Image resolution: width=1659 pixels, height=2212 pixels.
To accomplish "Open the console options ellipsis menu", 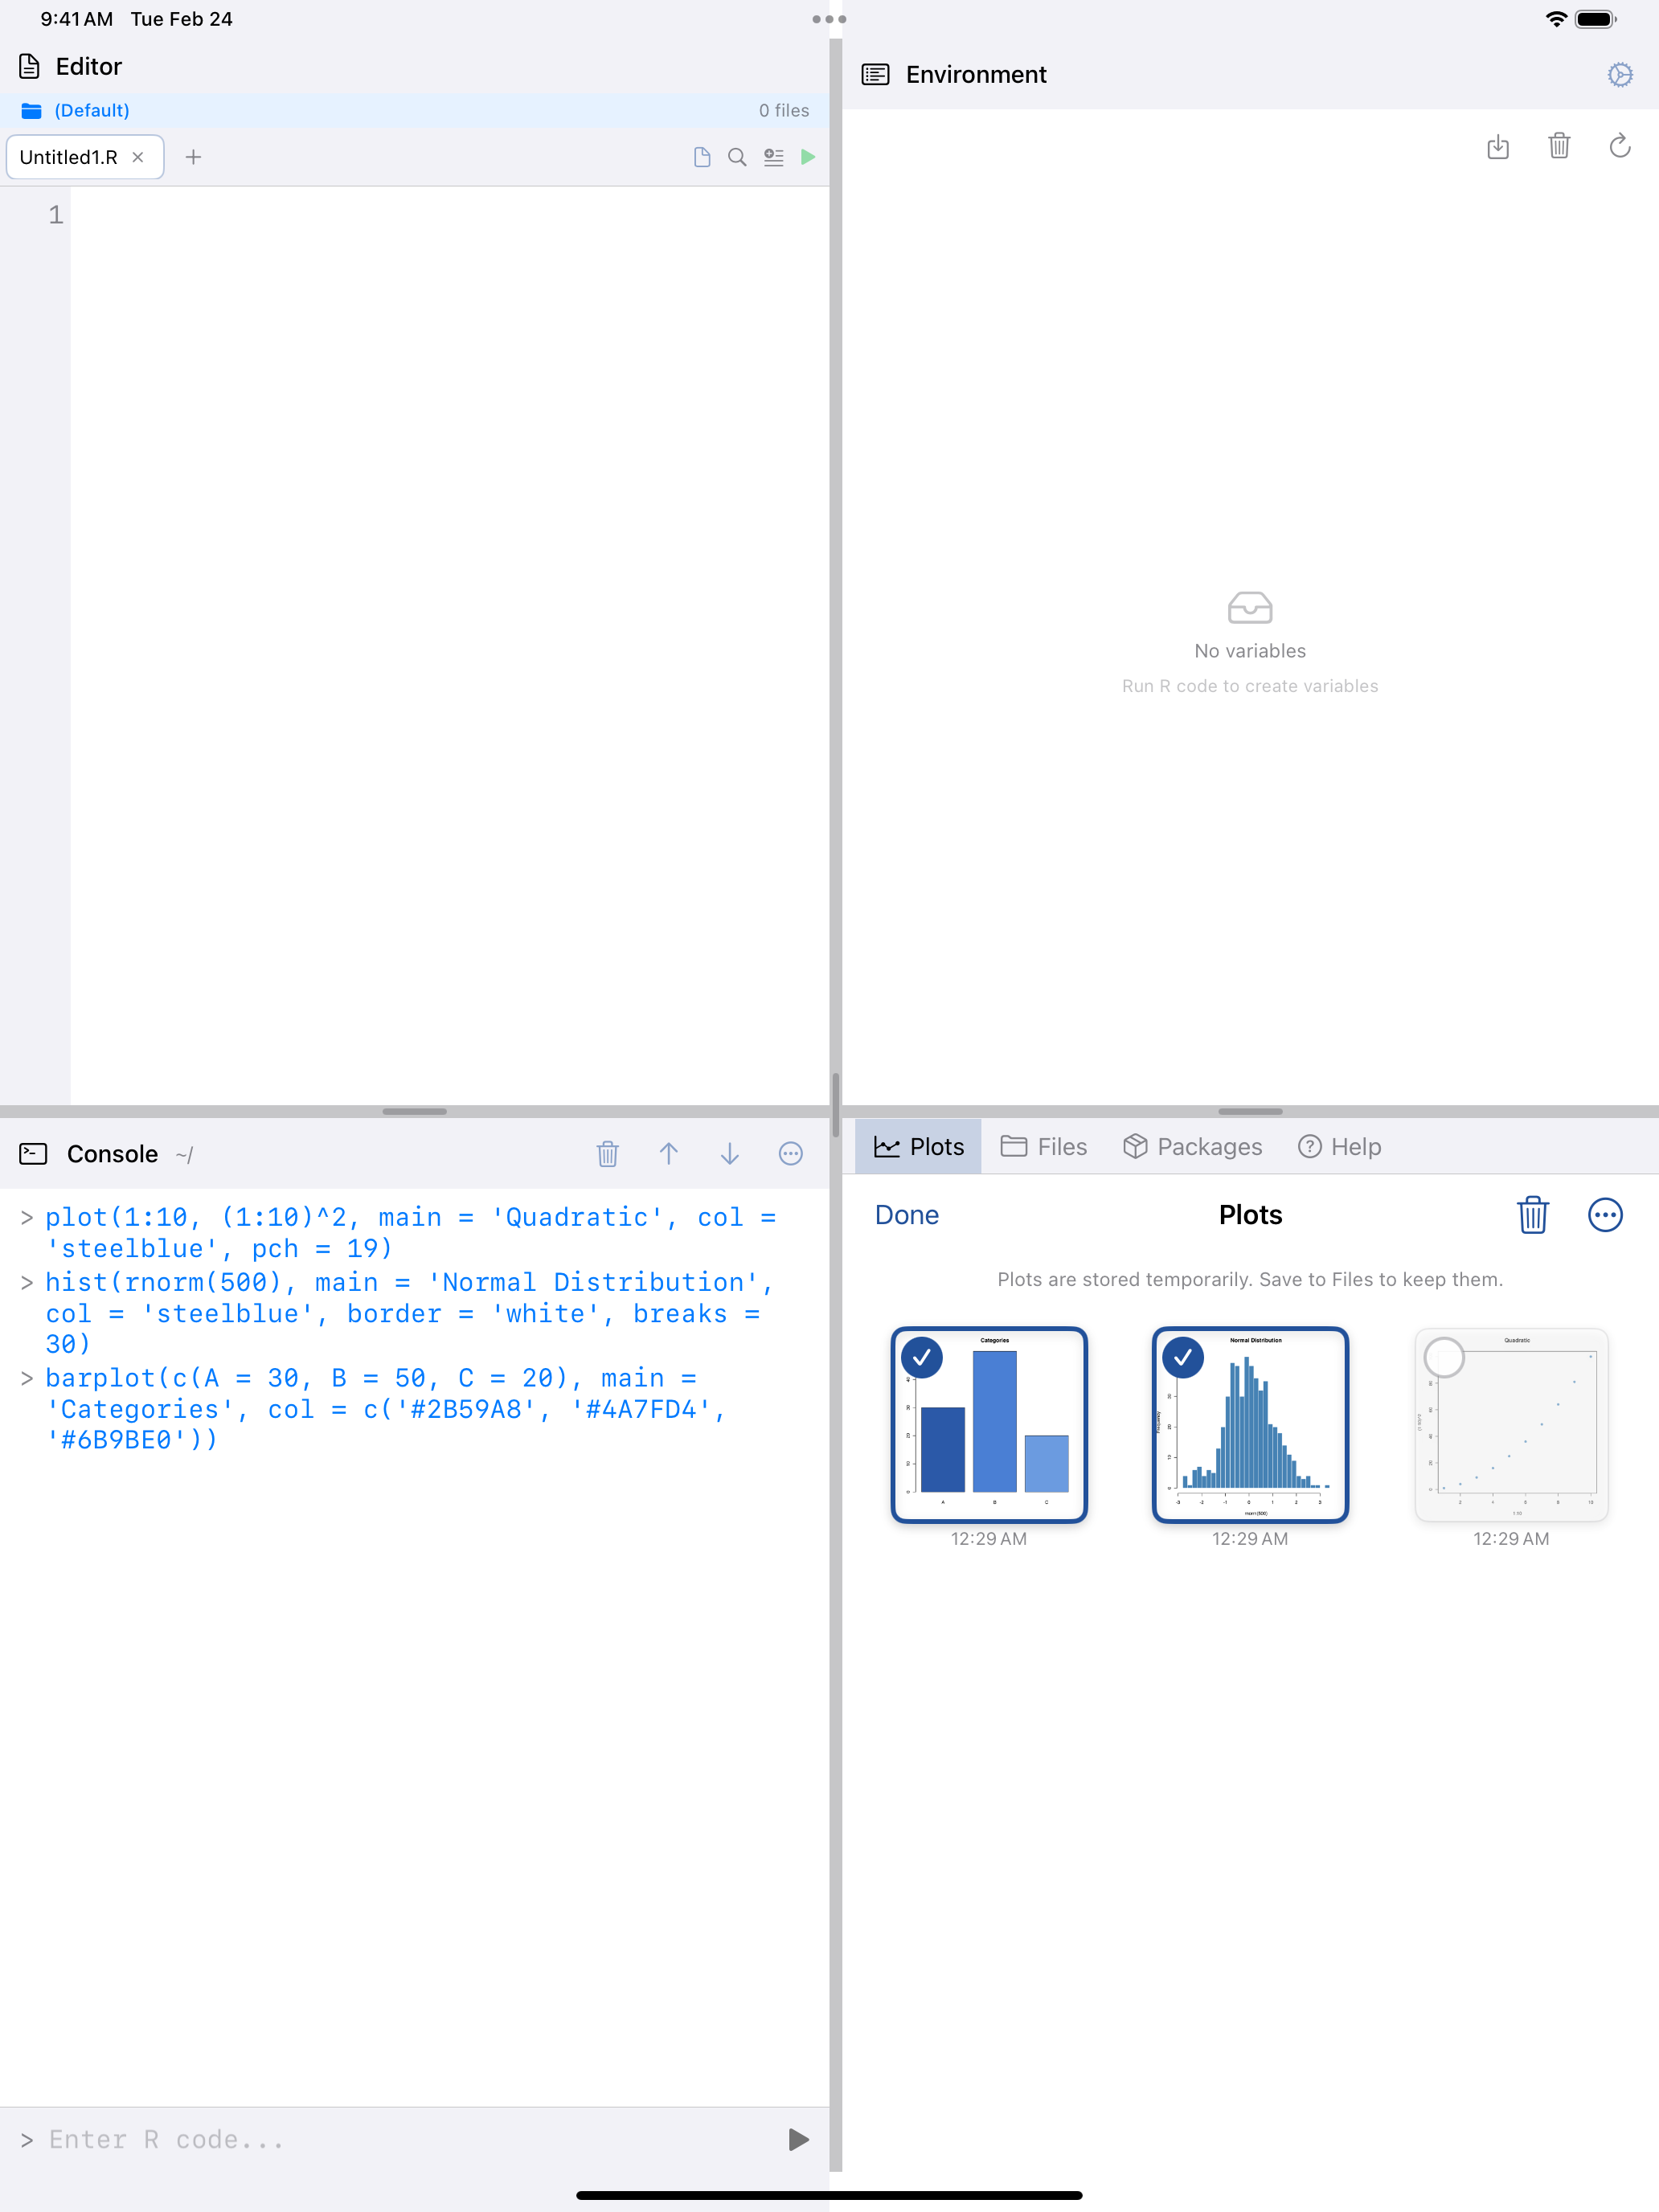I will (x=790, y=1154).
